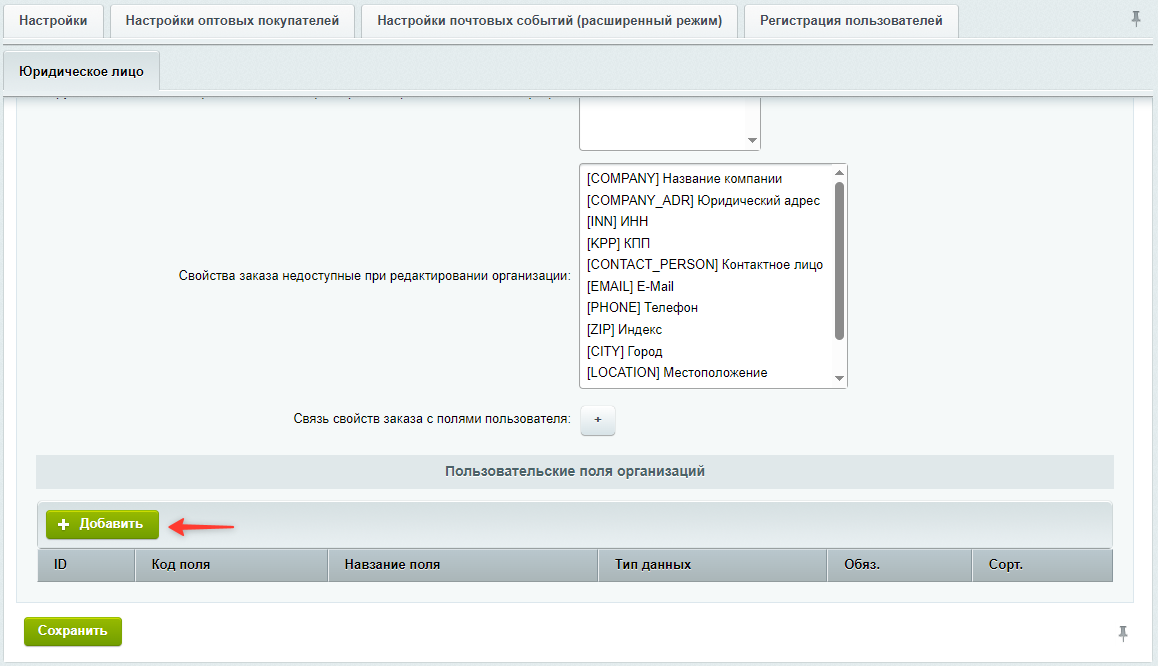Click scroll-up arrow of properties list
The height and width of the screenshot is (666, 1158).
click(839, 173)
